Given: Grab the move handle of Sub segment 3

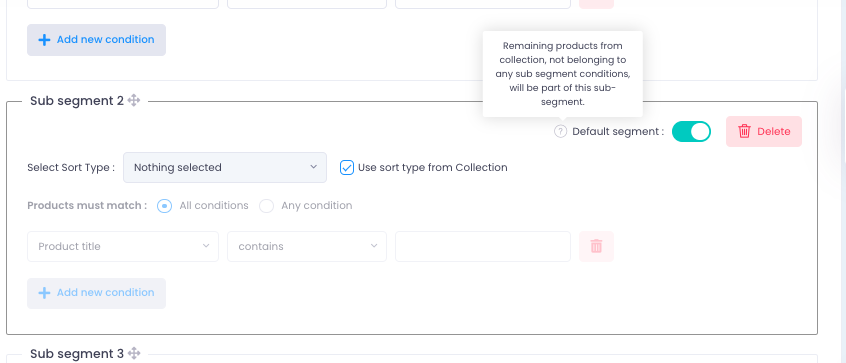Looking at the screenshot, I should 134,353.
